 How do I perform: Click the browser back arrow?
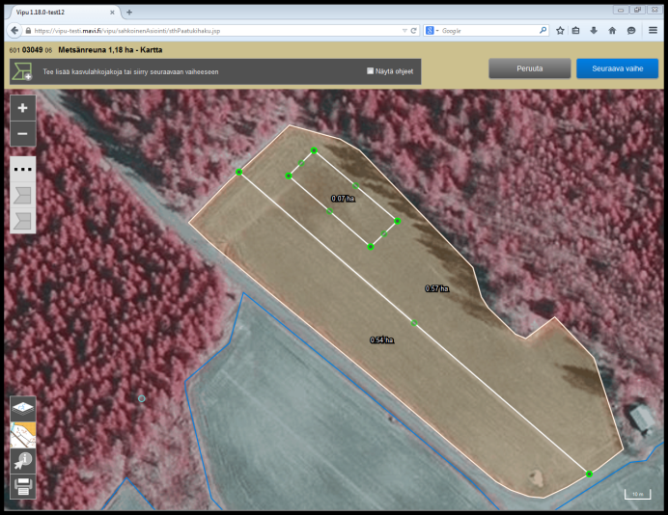15,31
